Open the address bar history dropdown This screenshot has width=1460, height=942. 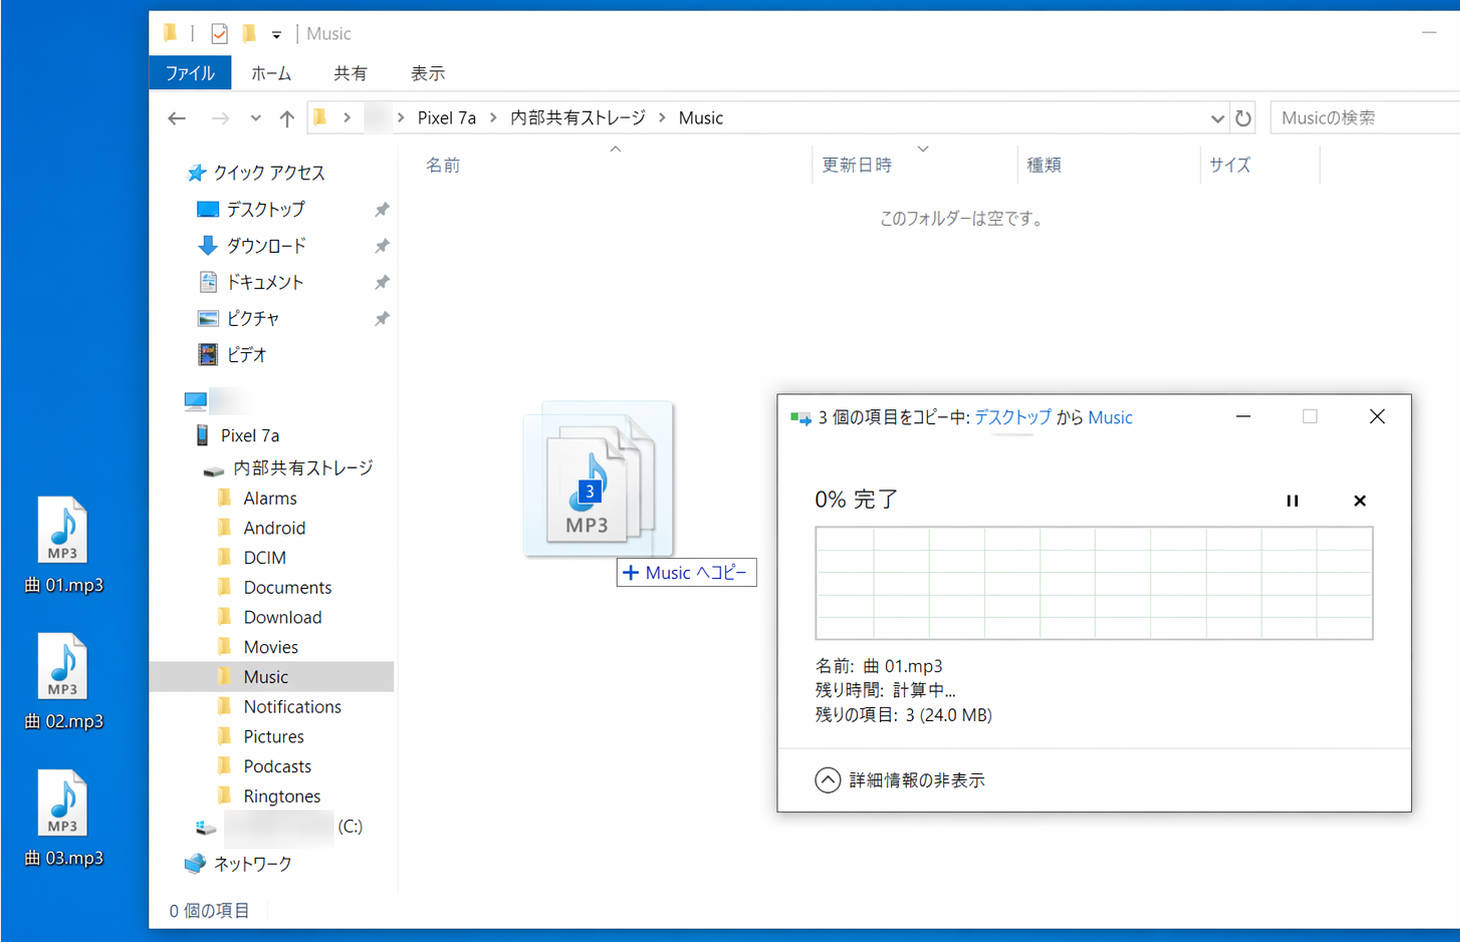point(1216,117)
